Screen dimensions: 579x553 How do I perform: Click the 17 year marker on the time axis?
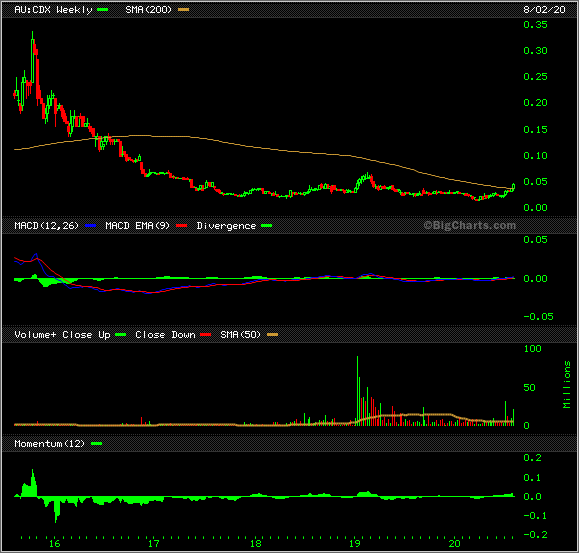[154, 544]
